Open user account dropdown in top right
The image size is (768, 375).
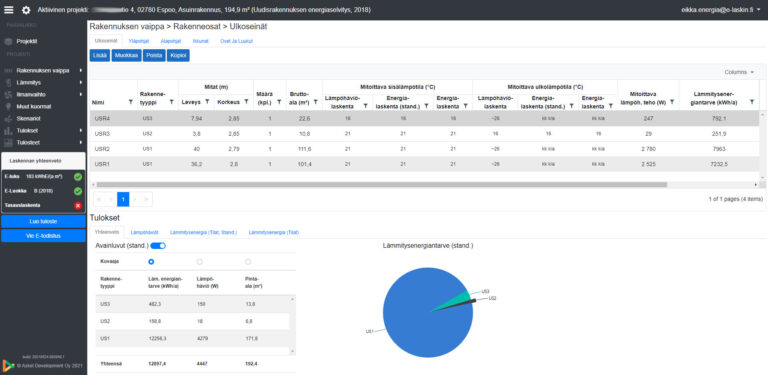pyautogui.click(x=720, y=10)
